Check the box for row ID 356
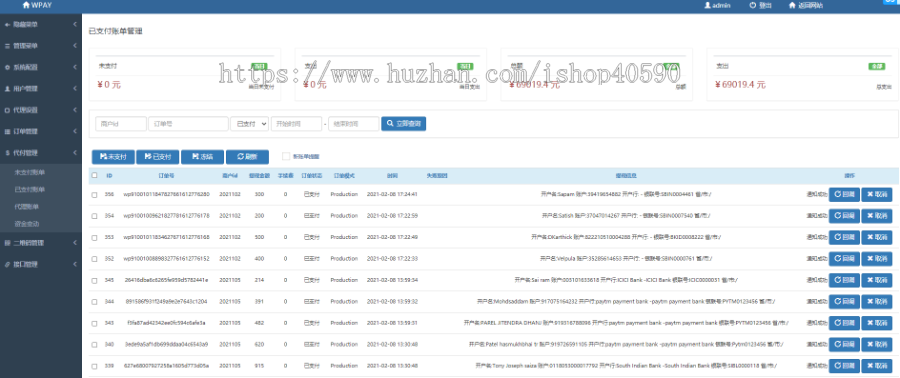The image size is (900, 378). [94, 194]
